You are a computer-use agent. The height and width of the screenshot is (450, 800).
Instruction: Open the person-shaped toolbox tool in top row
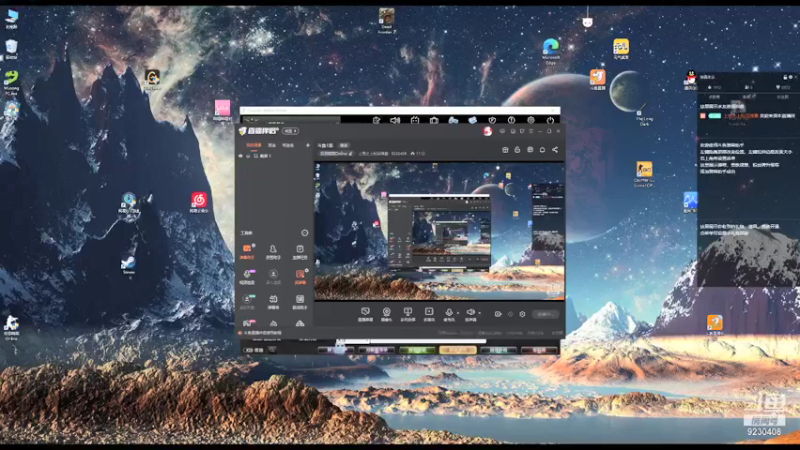[273, 251]
